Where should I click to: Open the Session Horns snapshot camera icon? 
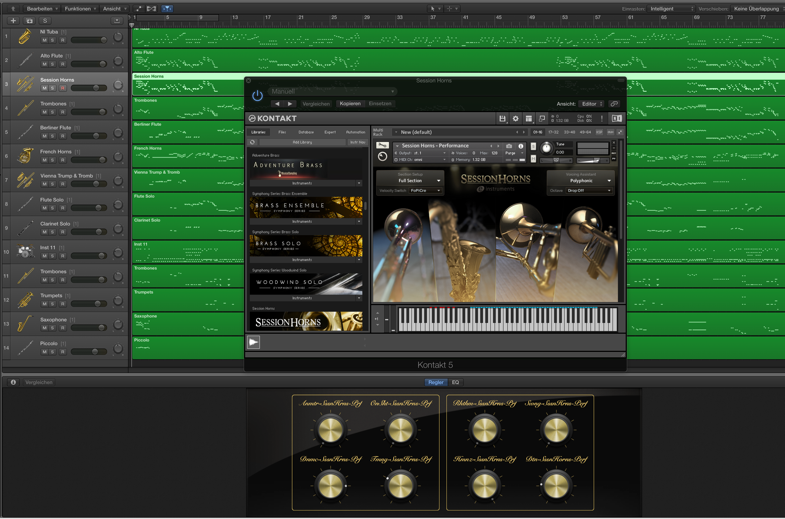509,146
